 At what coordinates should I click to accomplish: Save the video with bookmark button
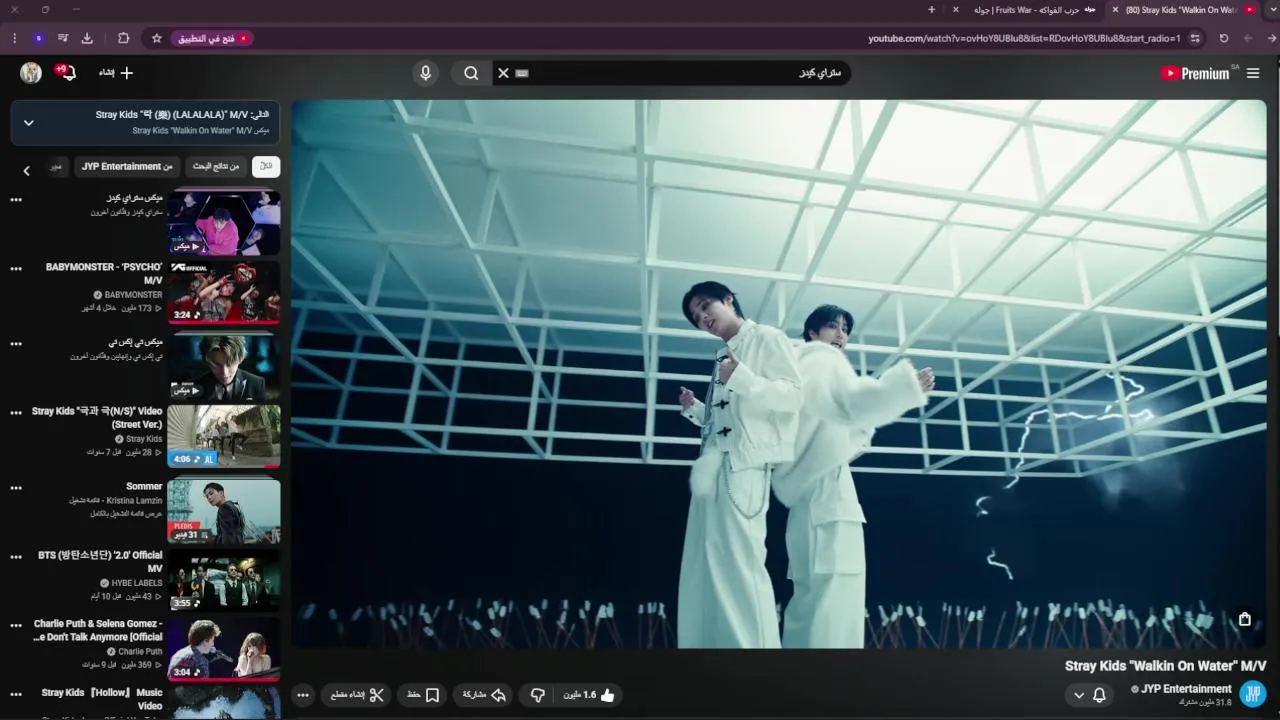pos(423,695)
